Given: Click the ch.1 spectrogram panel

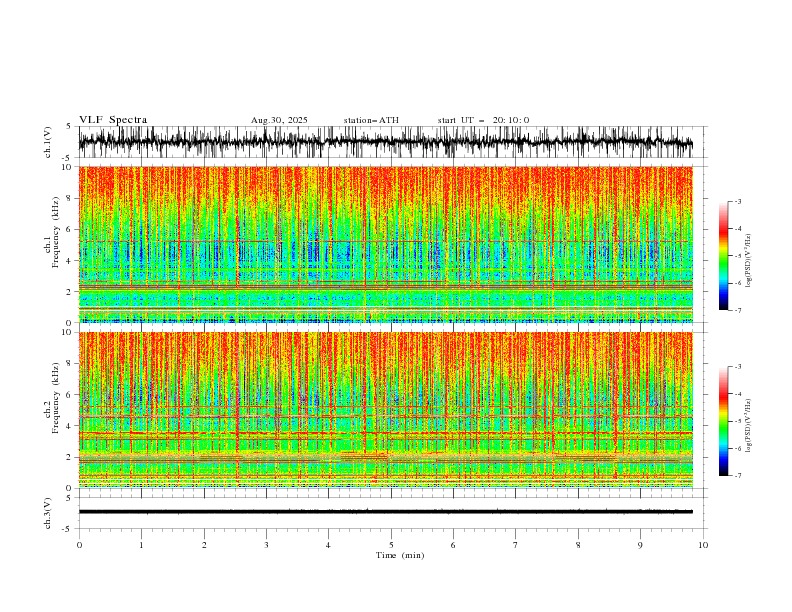Looking at the screenshot, I should (x=385, y=244).
